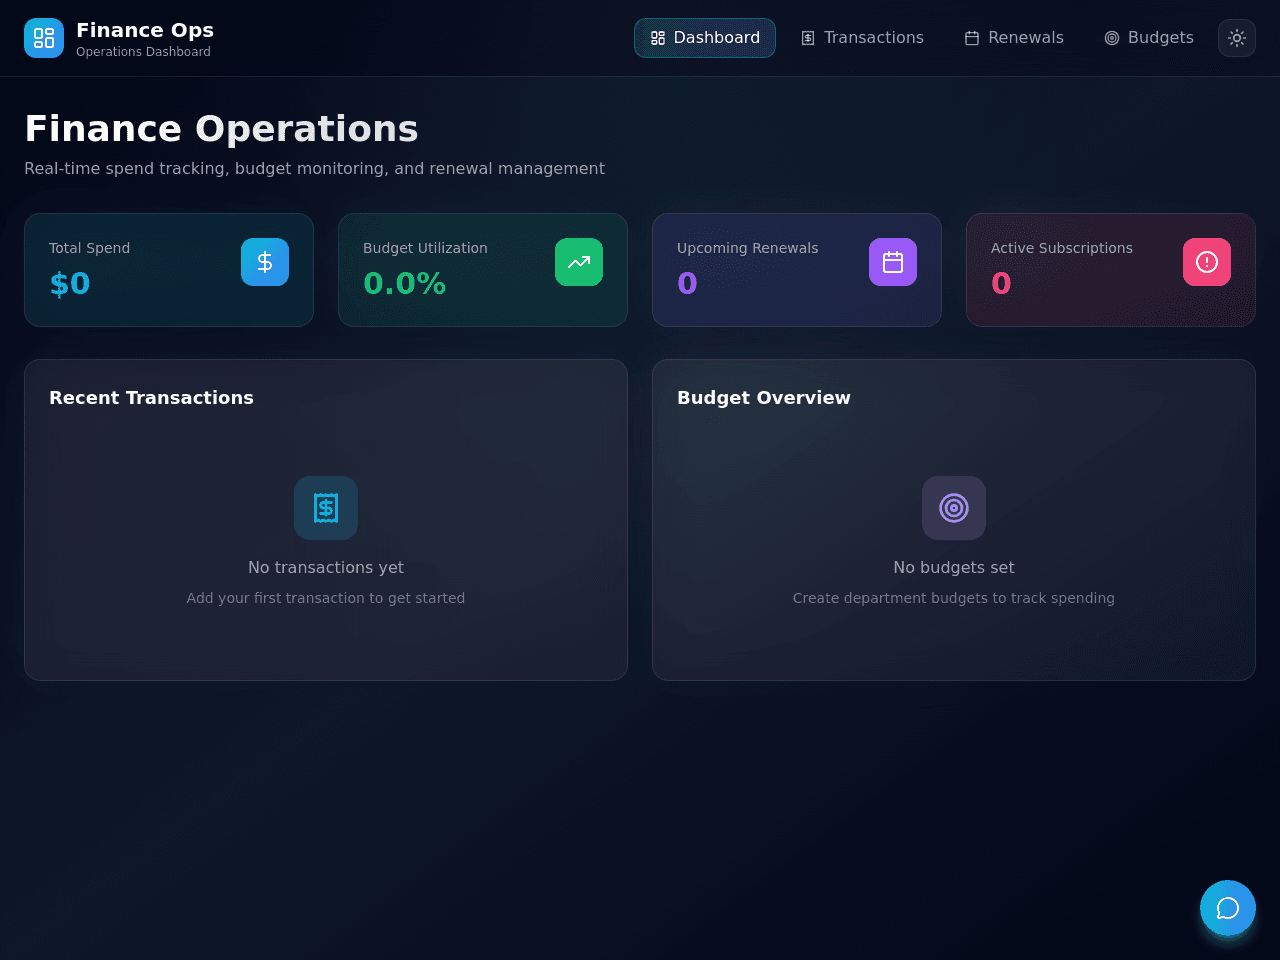Go to the Renewals tab
Screen dimensions: 1280x960
1014,38
